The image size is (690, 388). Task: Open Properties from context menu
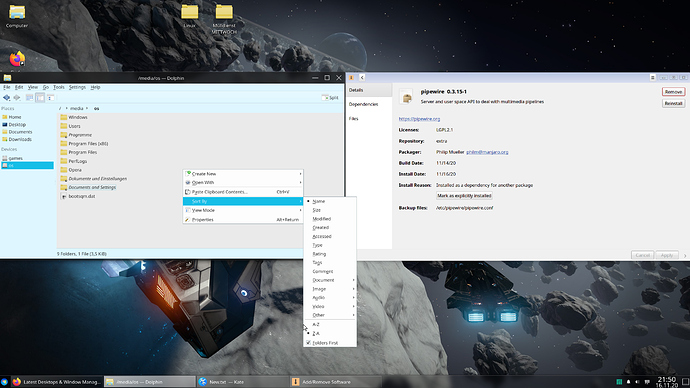(x=243, y=220)
